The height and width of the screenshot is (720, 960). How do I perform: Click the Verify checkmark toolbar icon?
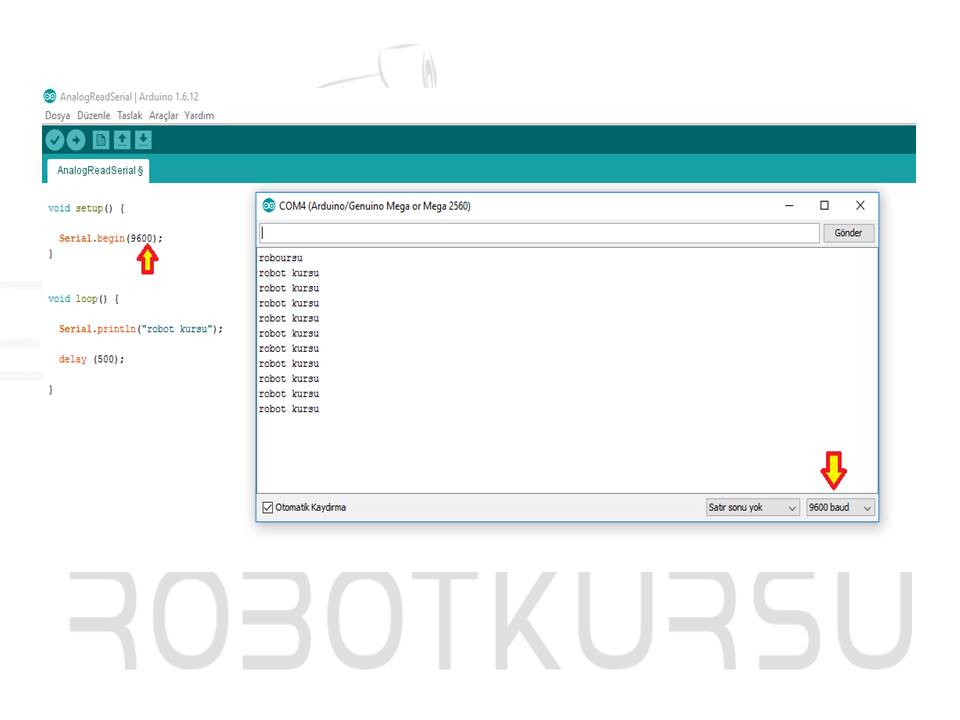click(x=54, y=140)
